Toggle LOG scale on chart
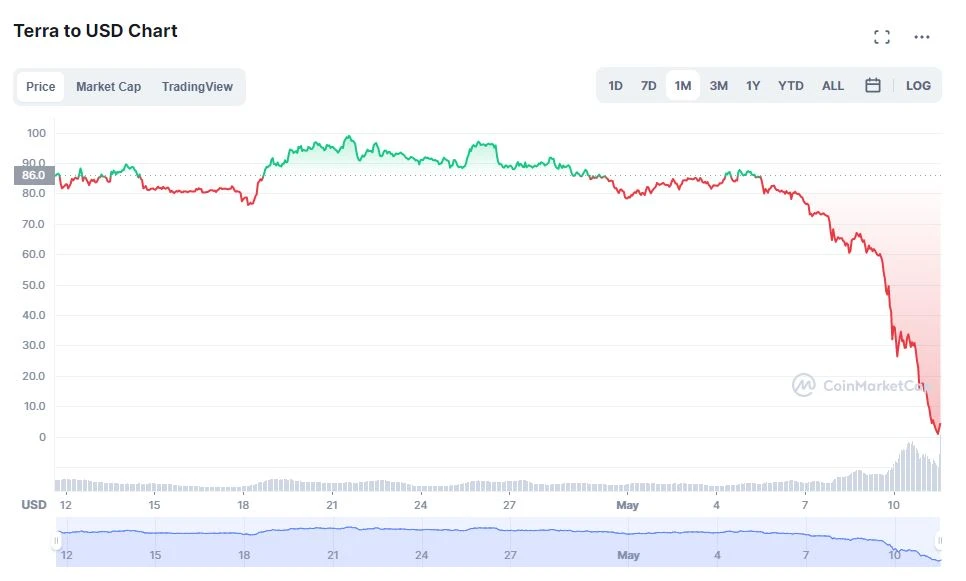 click(x=918, y=86)
